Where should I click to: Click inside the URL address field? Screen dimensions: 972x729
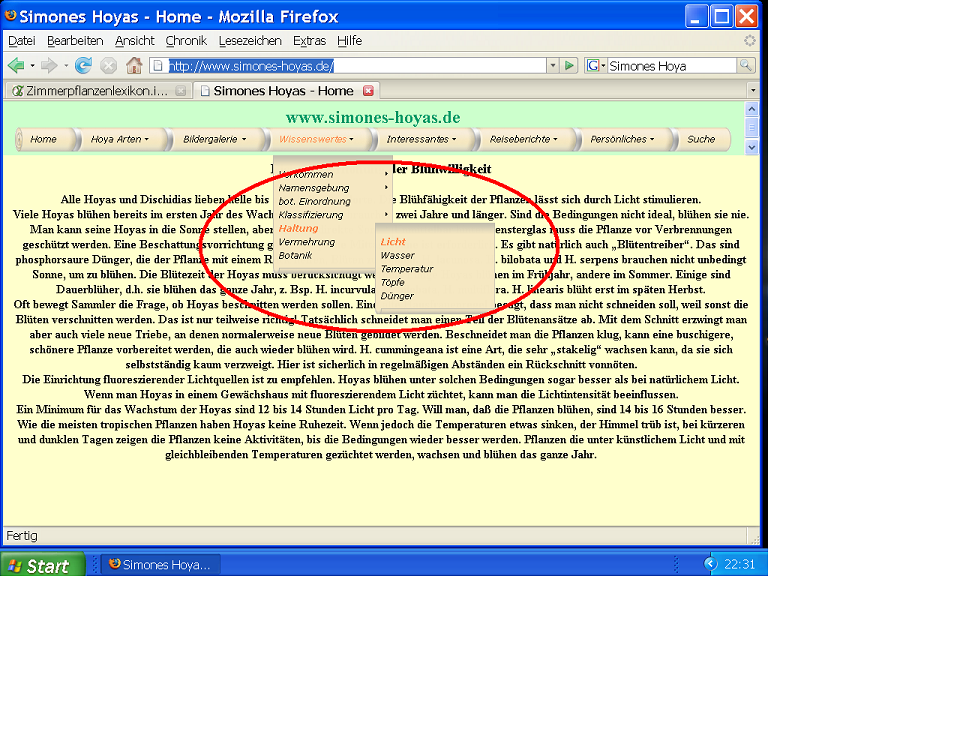(350, 66)
